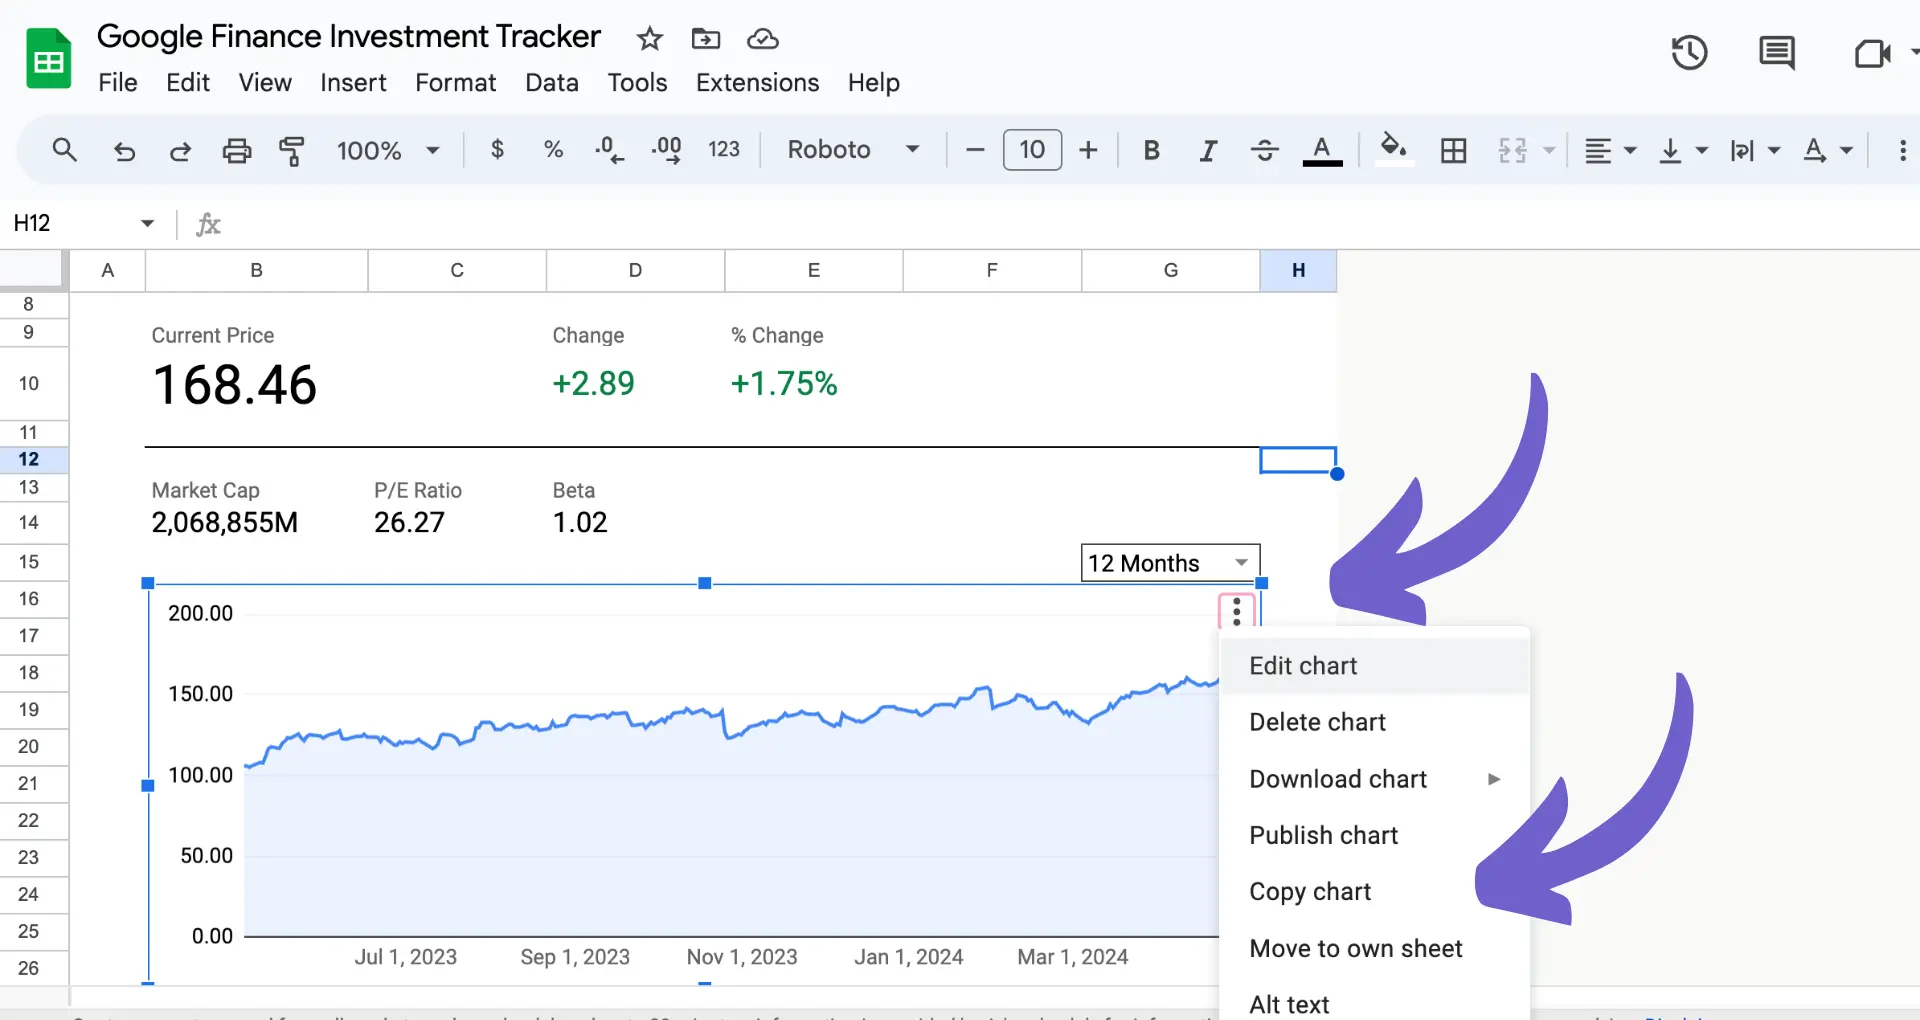Image resolution: width=1920 pixels, height=1020 pixels.
Task: Open the Edit menu
Action: tap(188, 82)
